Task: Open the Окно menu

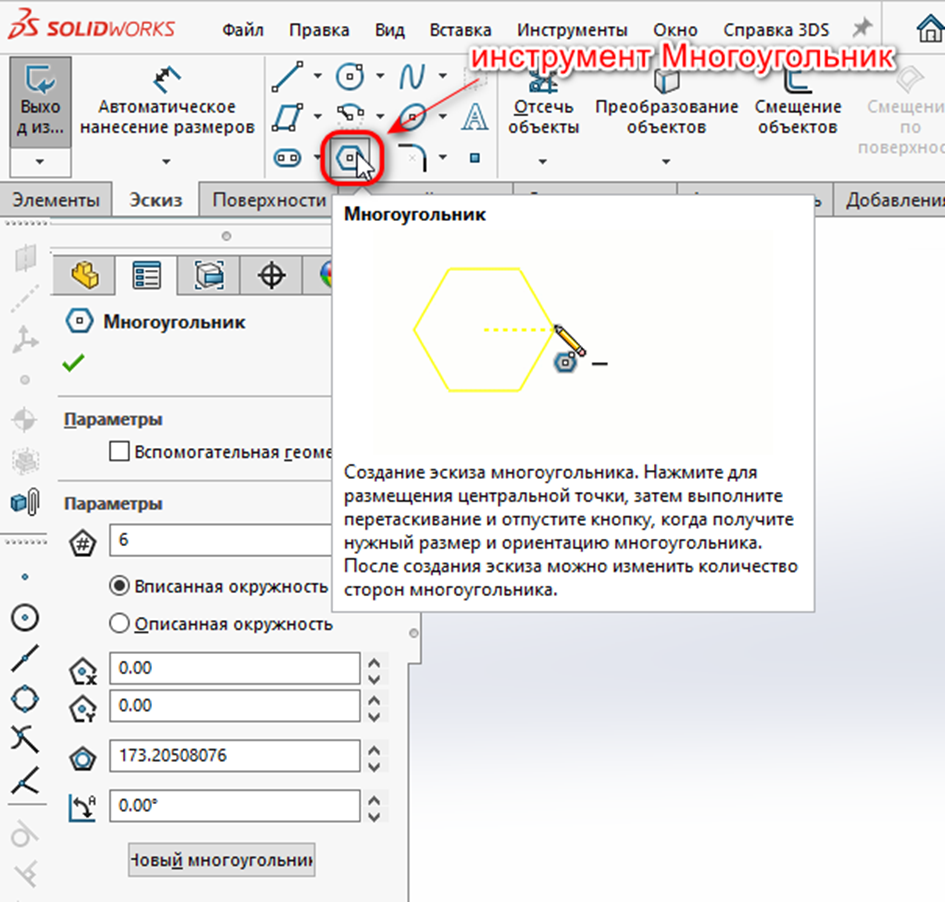Action: [x=676, y=30]
